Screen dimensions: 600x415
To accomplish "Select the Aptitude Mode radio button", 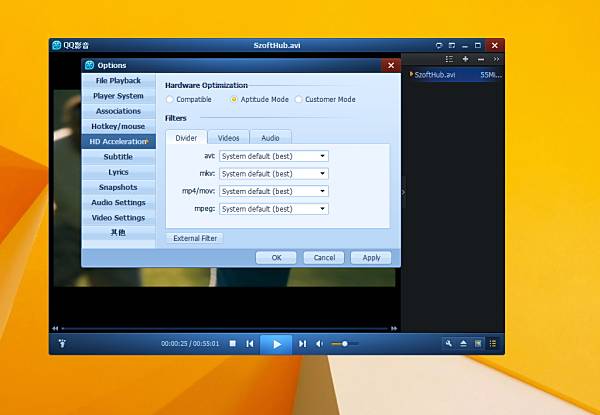I will pos(234,99).
